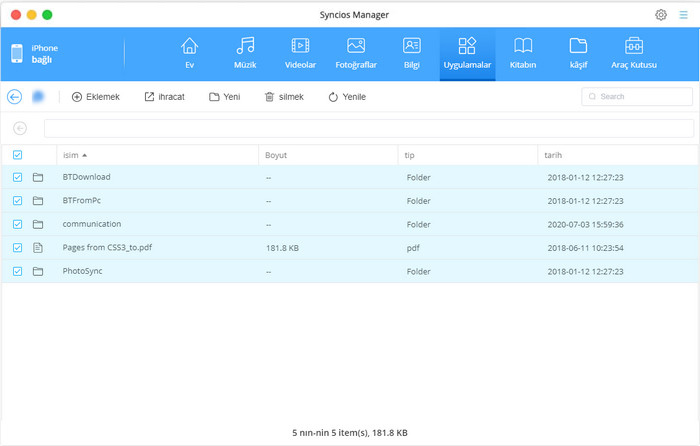Click the status bar item count text
Viewport: 700px width, 446px height.
350,433
